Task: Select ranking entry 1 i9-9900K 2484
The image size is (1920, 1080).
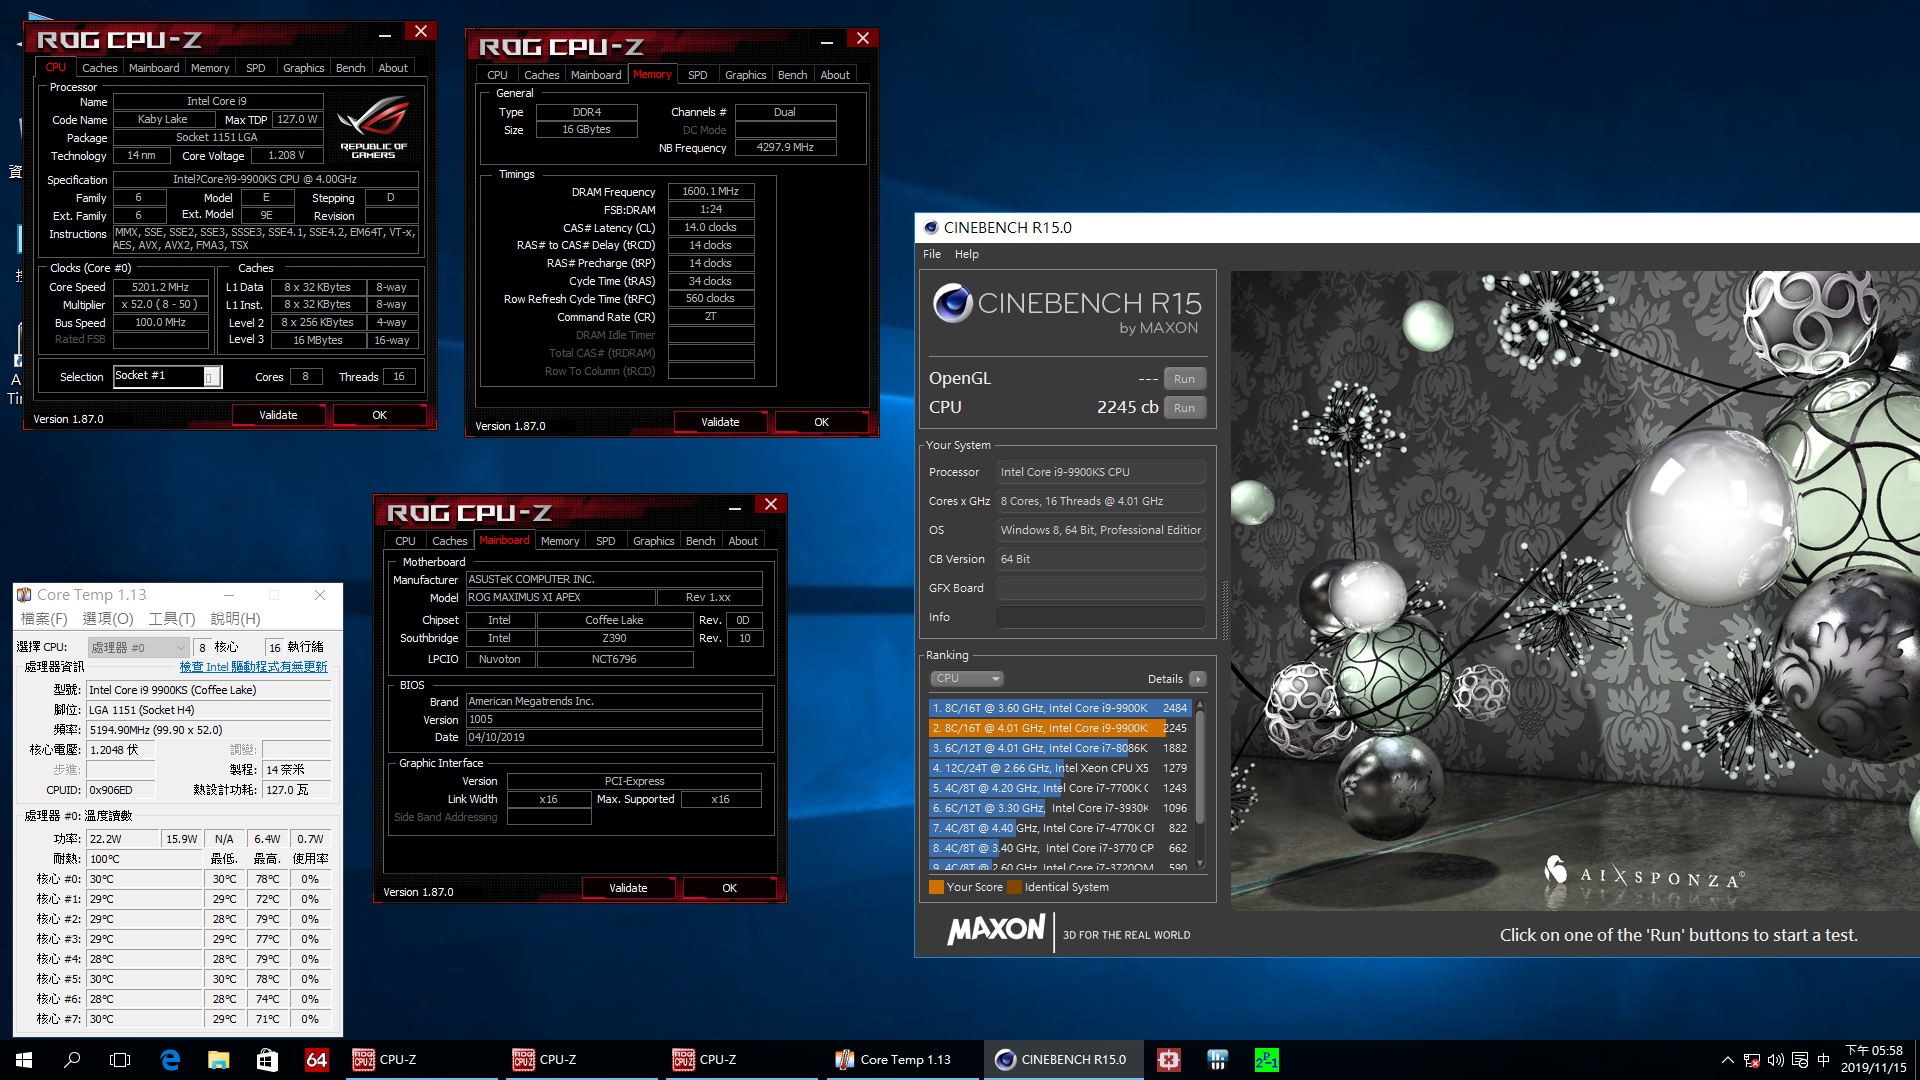Action: pyautogui.click(x=1060, y=708)
